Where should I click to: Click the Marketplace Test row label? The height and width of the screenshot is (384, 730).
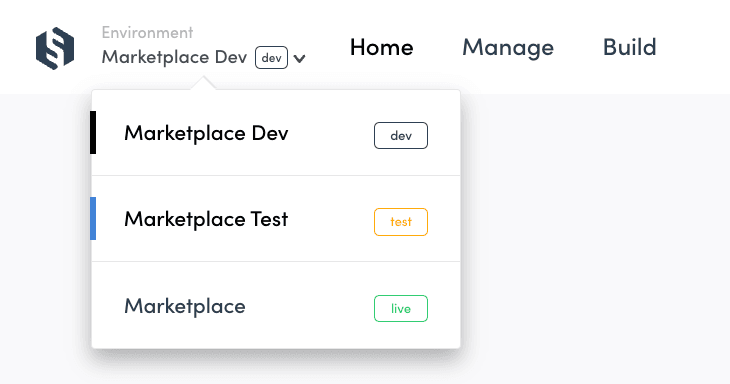206,219
